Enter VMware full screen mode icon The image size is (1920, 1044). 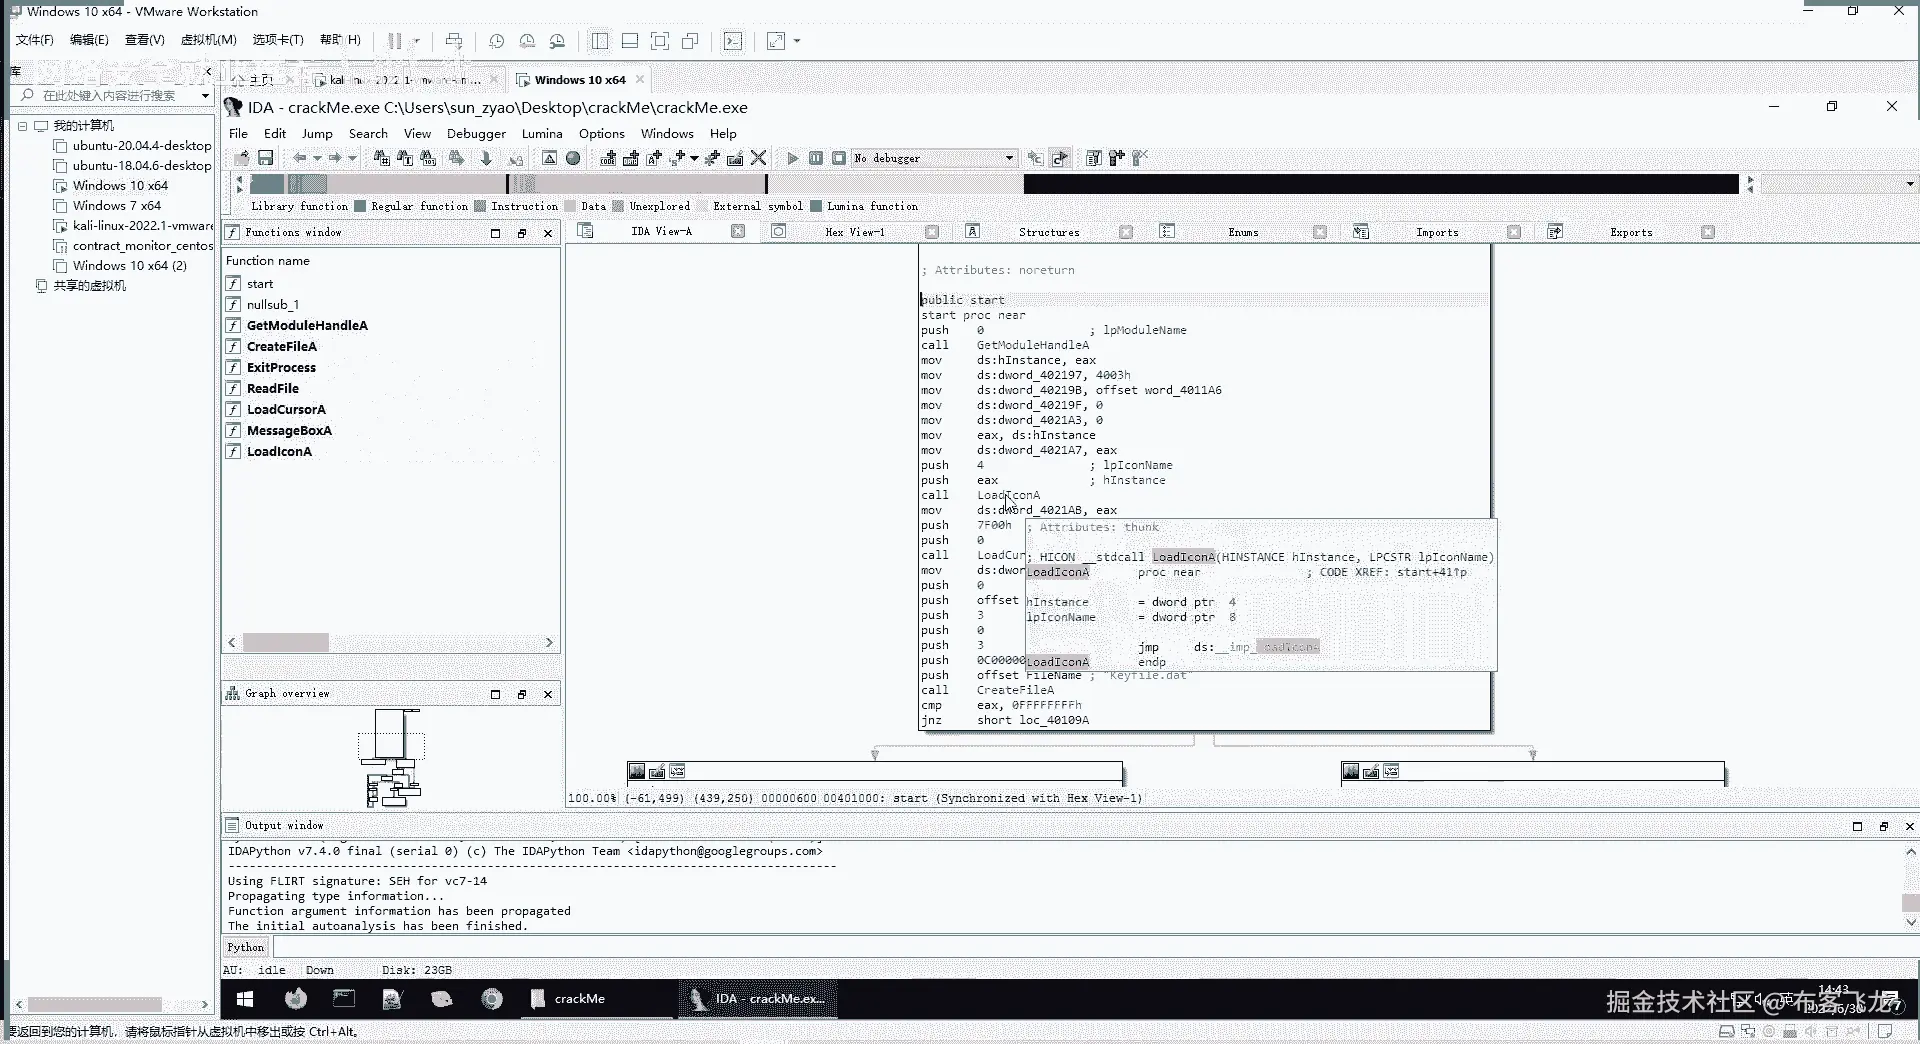(x=660, y=41)
